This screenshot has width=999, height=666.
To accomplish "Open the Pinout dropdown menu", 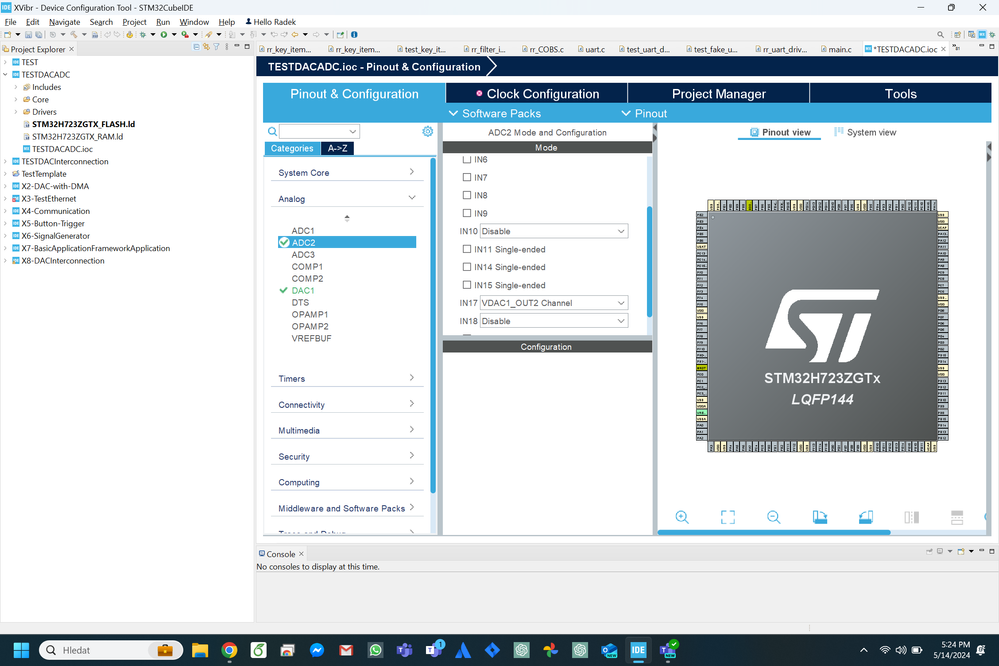I will [x=644, y=113].
